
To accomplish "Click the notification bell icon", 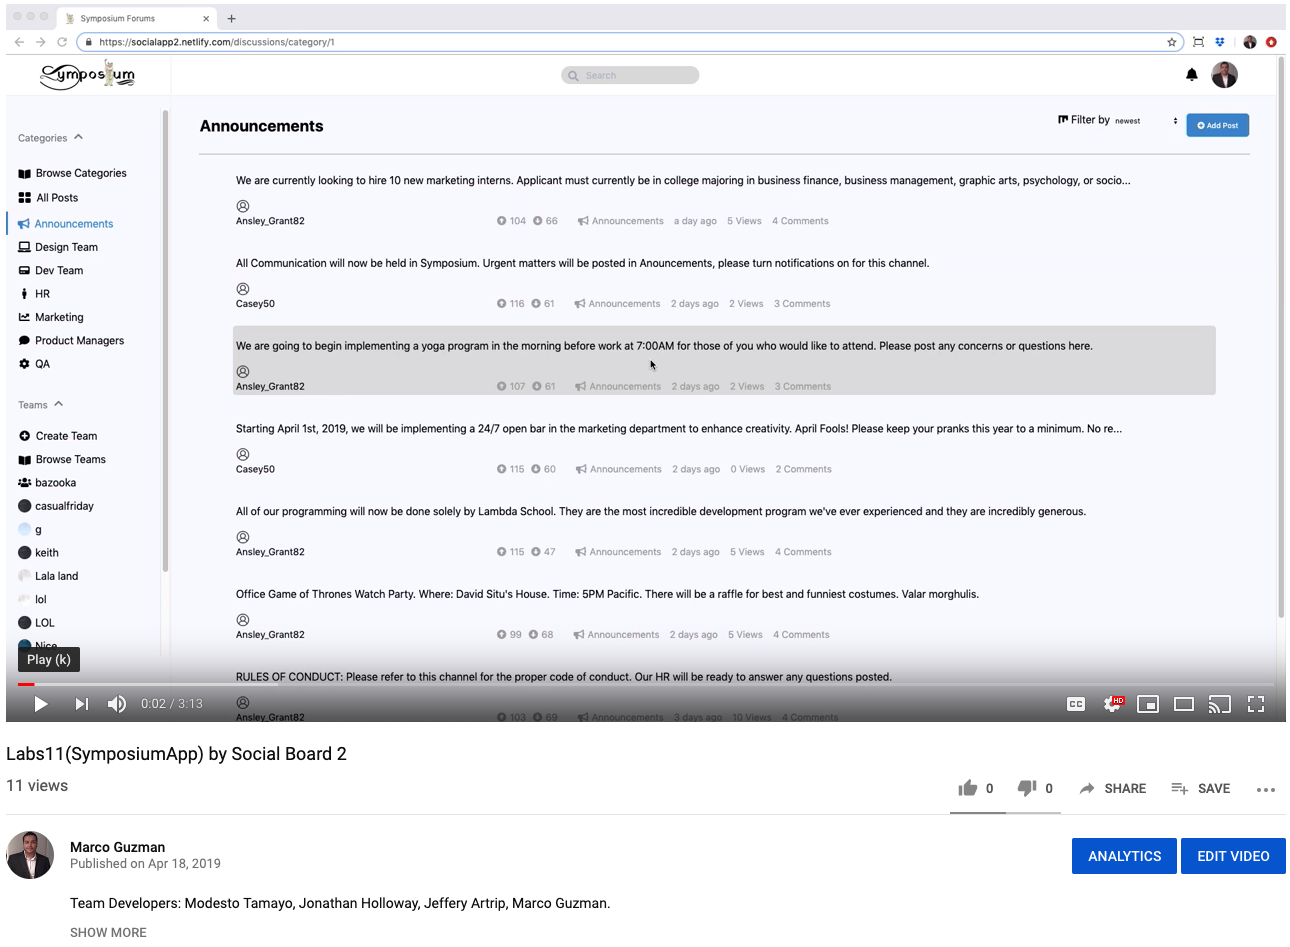I will click(1191, 75).
